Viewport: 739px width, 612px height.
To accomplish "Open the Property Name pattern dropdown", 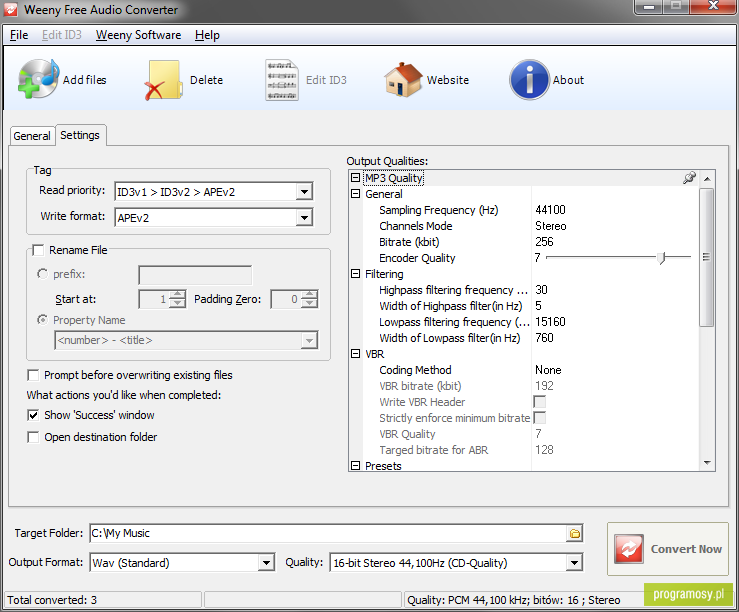I will pos(309,340).
